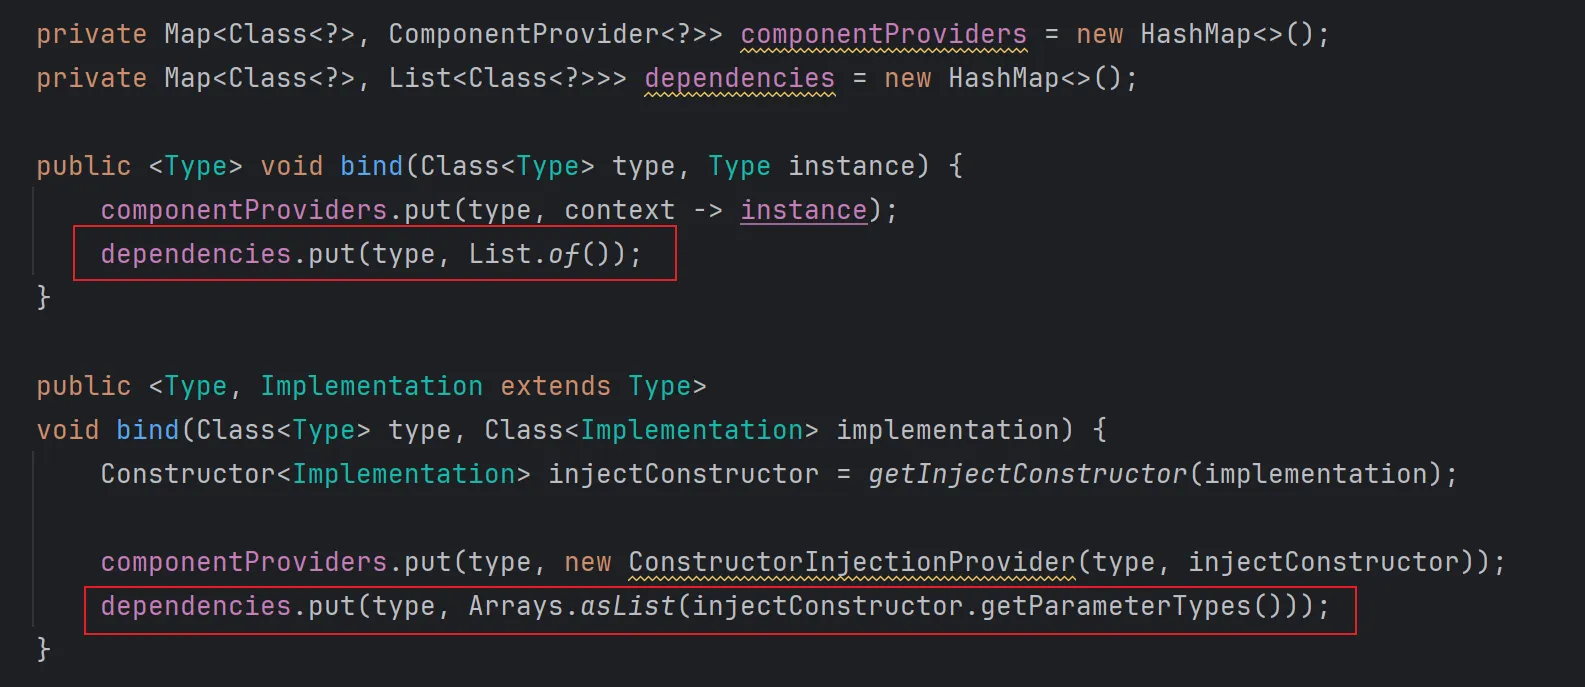This screenshot has width=1585, height=687.
Task: Click the injectConstructor variable declaration
Action: pyautogui.click(x=683, y=474)
